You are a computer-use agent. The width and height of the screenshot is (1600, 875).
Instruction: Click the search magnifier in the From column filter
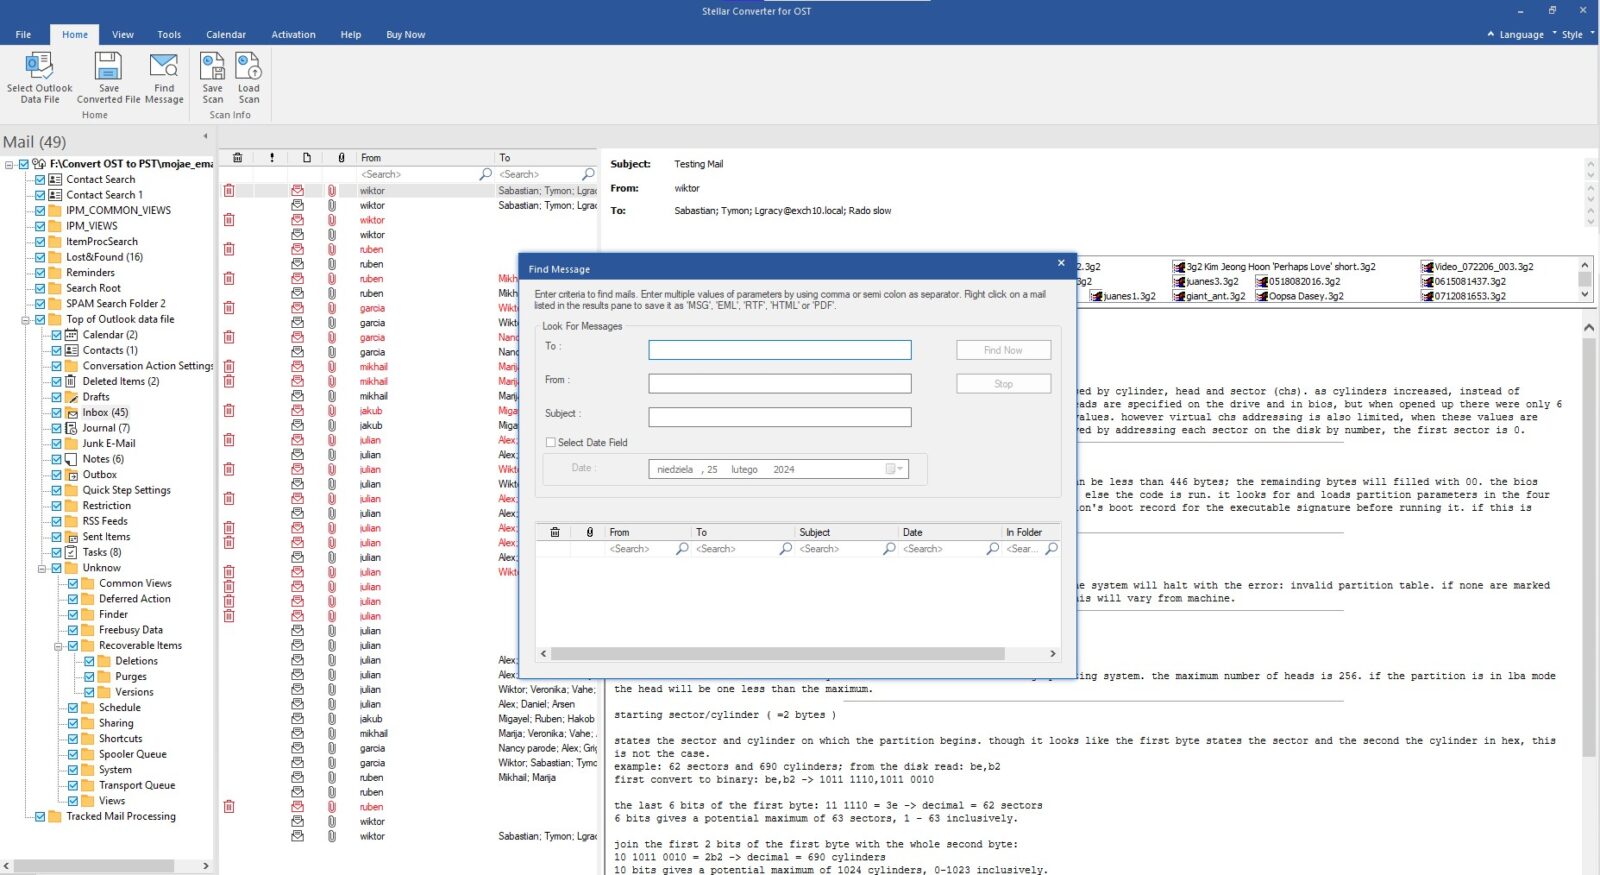(486, 174)
